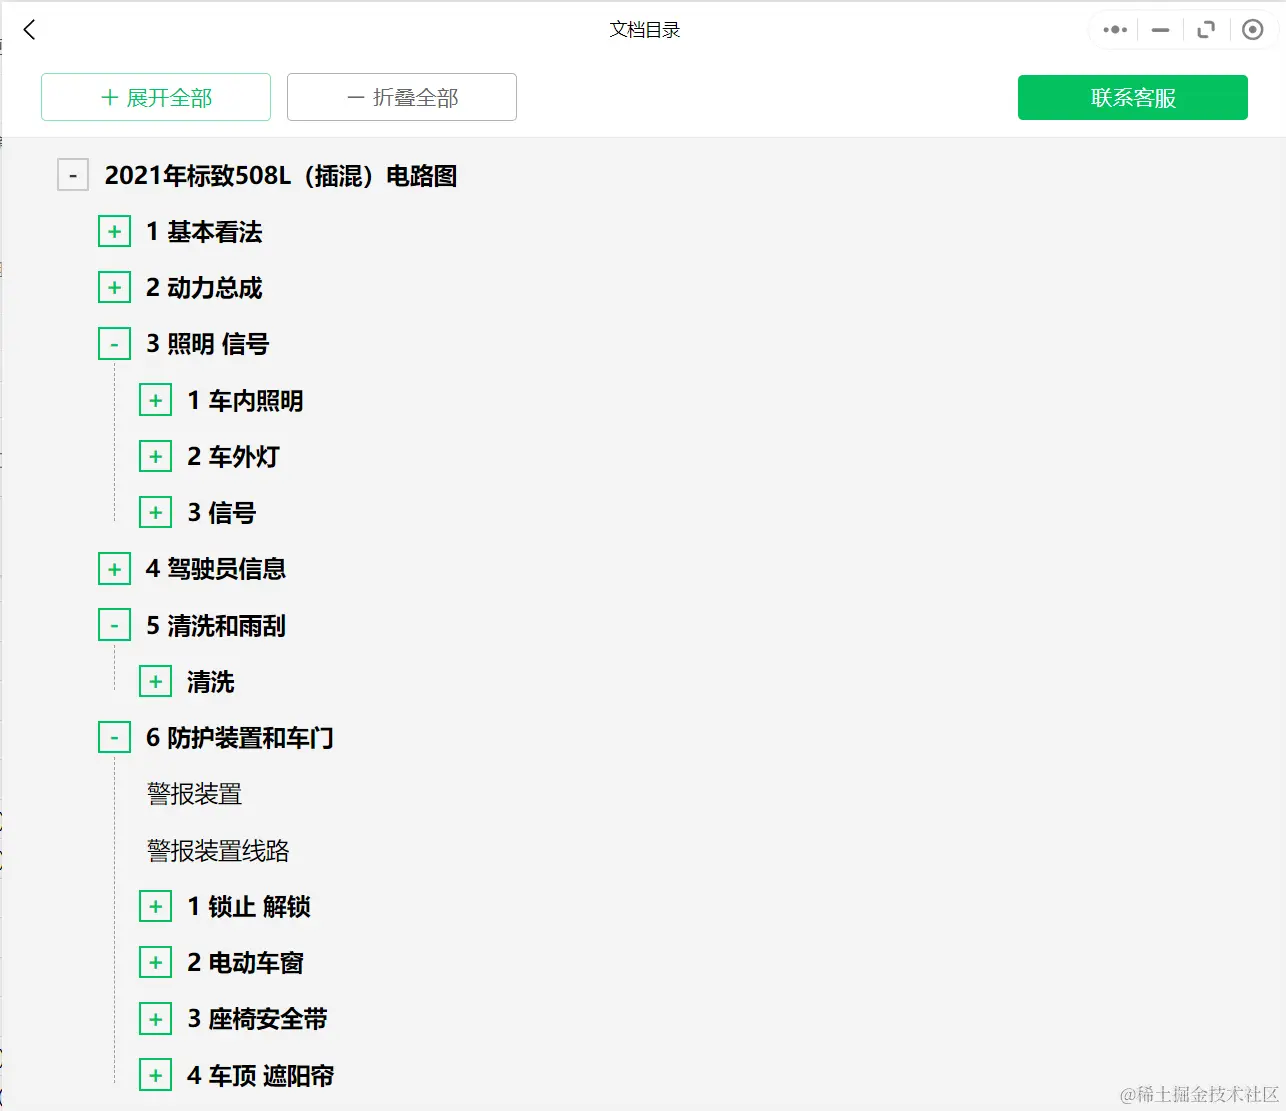This screenshot has height=1111, width=1286.
Task: Expand the "1 基本看法" section with its plus icon
Action: click(114, 230)
